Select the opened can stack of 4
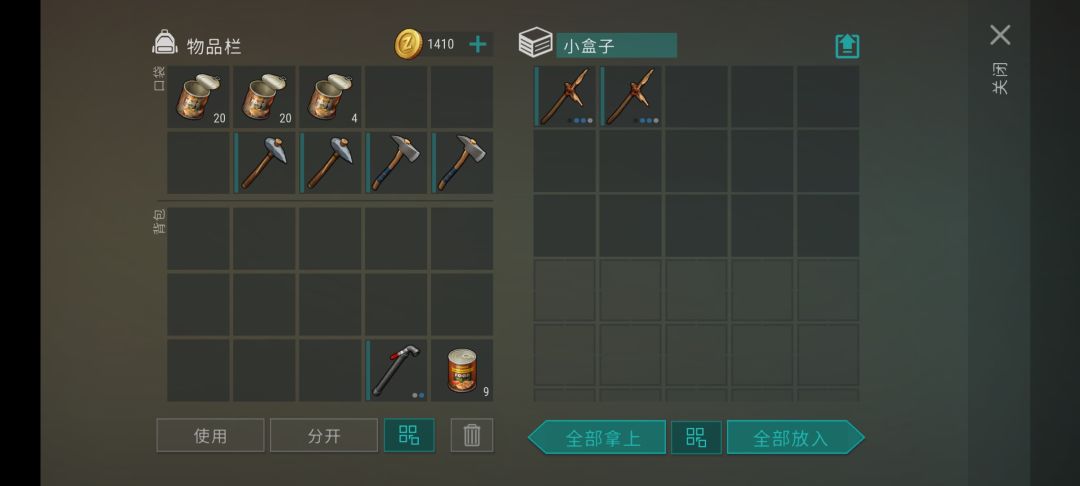 pos(330,96)
